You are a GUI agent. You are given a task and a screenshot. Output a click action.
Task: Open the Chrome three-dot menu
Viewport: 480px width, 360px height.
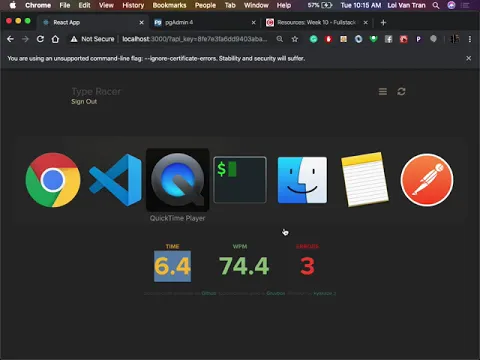pyautogui.click(x=470, y=39)
